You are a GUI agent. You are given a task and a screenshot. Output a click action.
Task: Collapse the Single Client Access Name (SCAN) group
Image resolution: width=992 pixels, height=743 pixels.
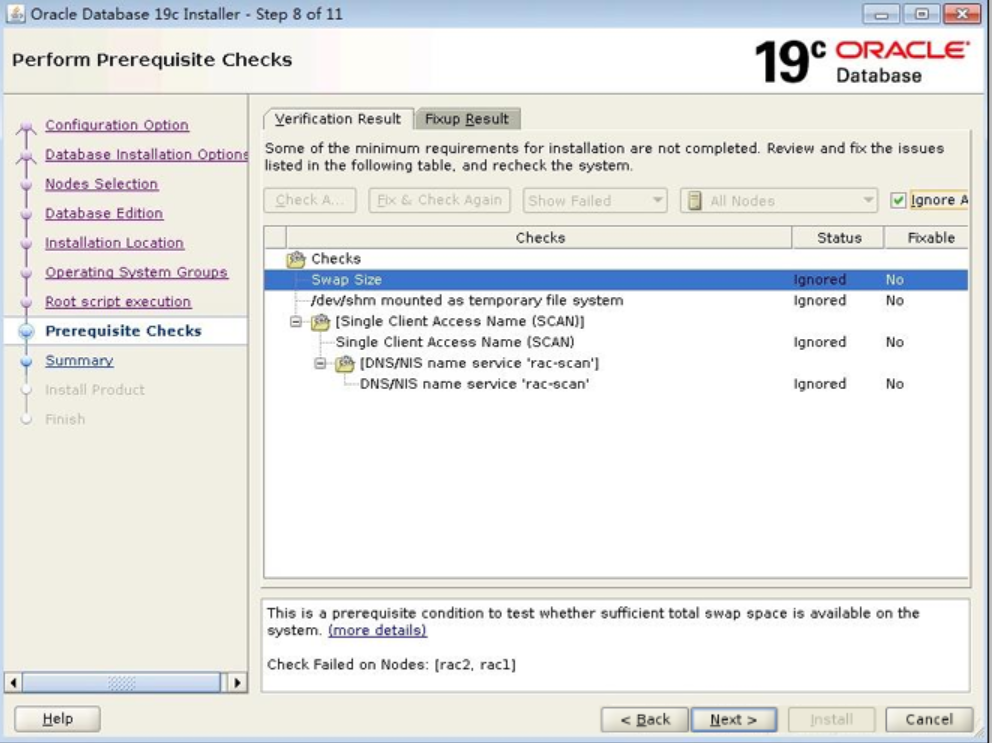[295, 322]
